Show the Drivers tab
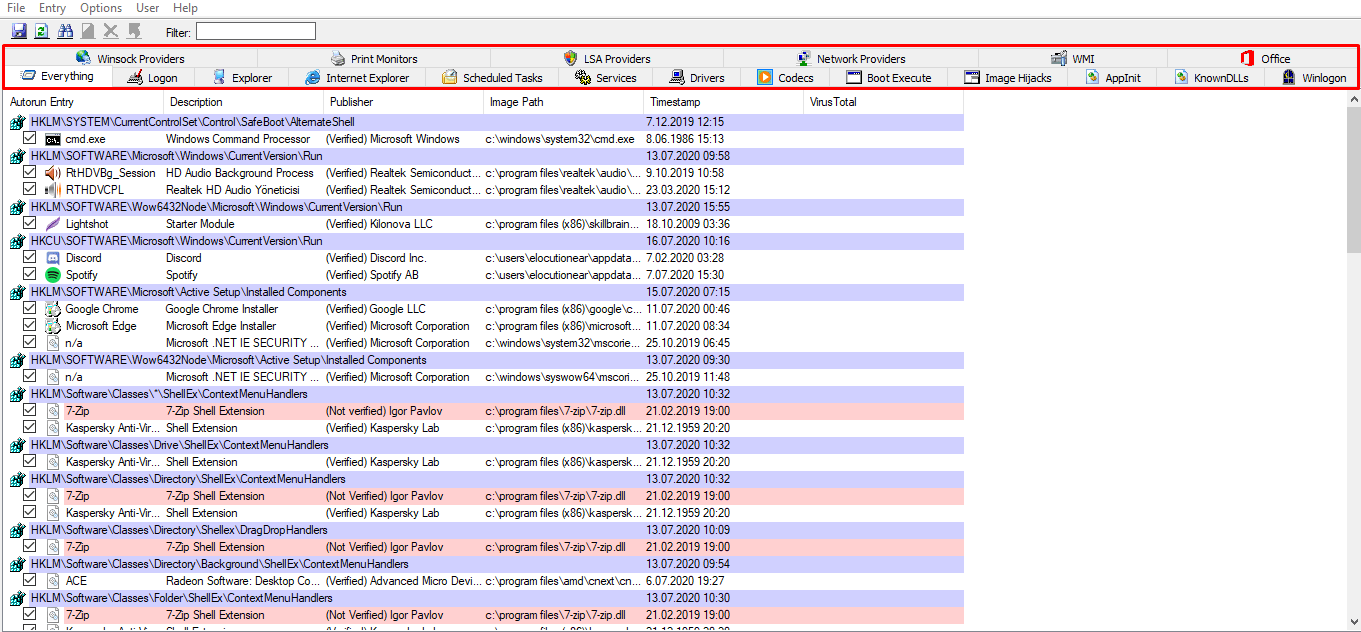Screen dimensions: 1361x632 pyautogui.click(x=697, y=78)
